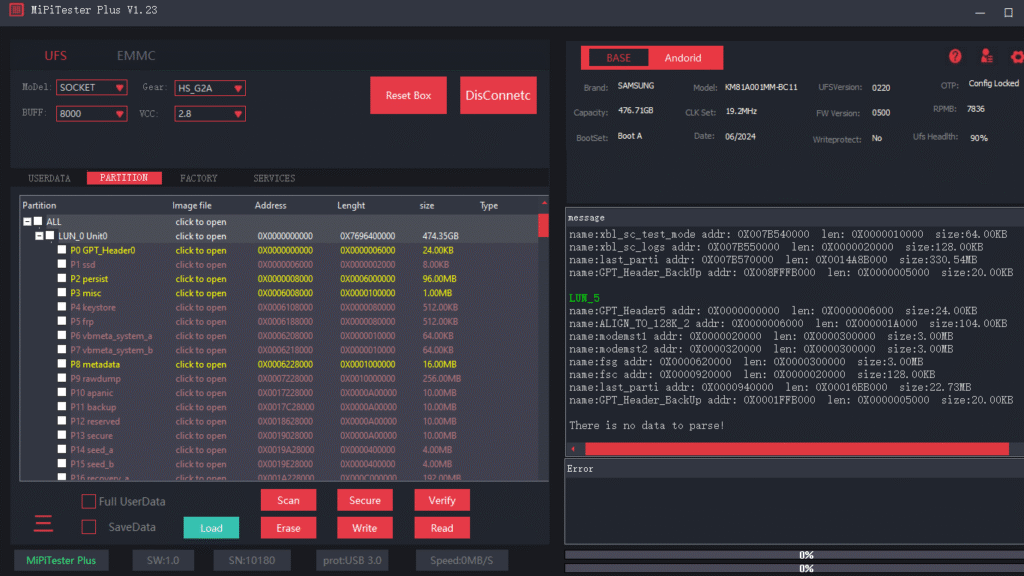1024x576 pixels.
Task: Click the partition list vertical scrollbar thumb
Action: click(543, 225)
